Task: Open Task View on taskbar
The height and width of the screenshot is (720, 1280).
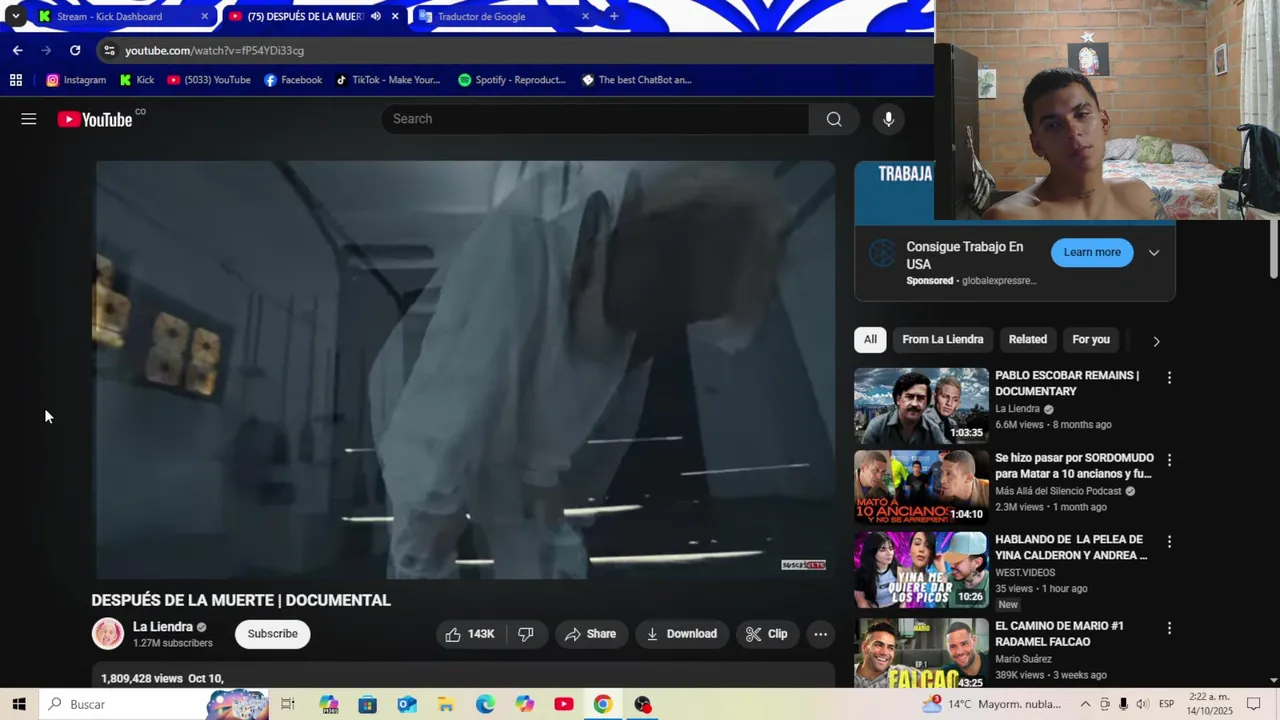Action: [x=288, y=704]
